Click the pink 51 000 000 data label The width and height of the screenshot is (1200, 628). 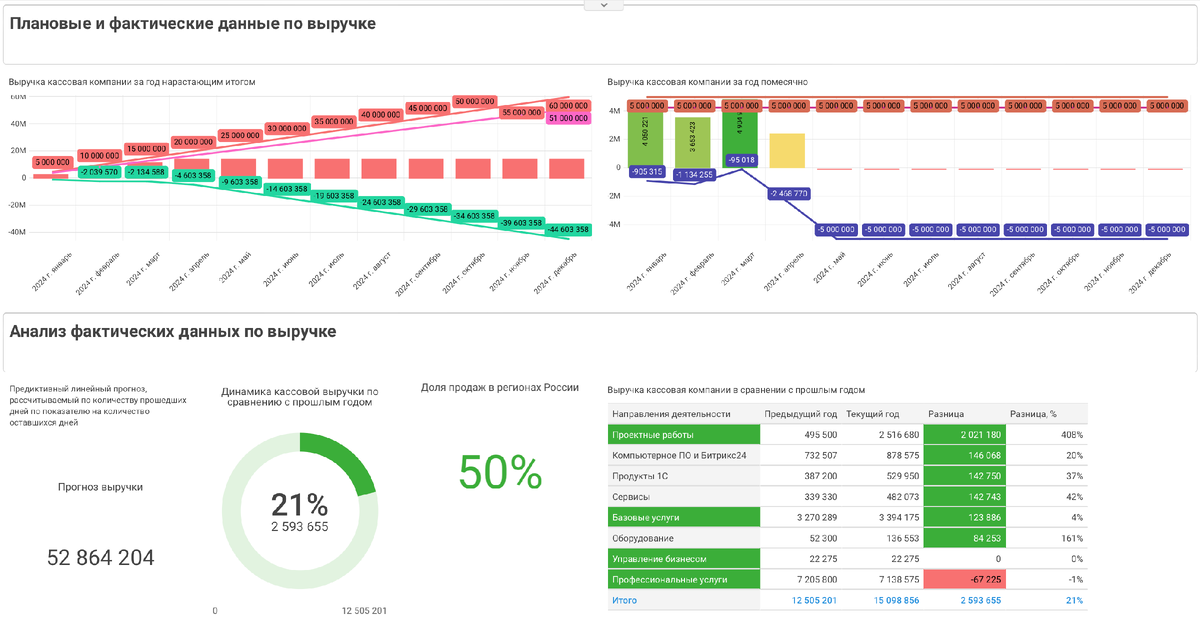pos(569,118)
